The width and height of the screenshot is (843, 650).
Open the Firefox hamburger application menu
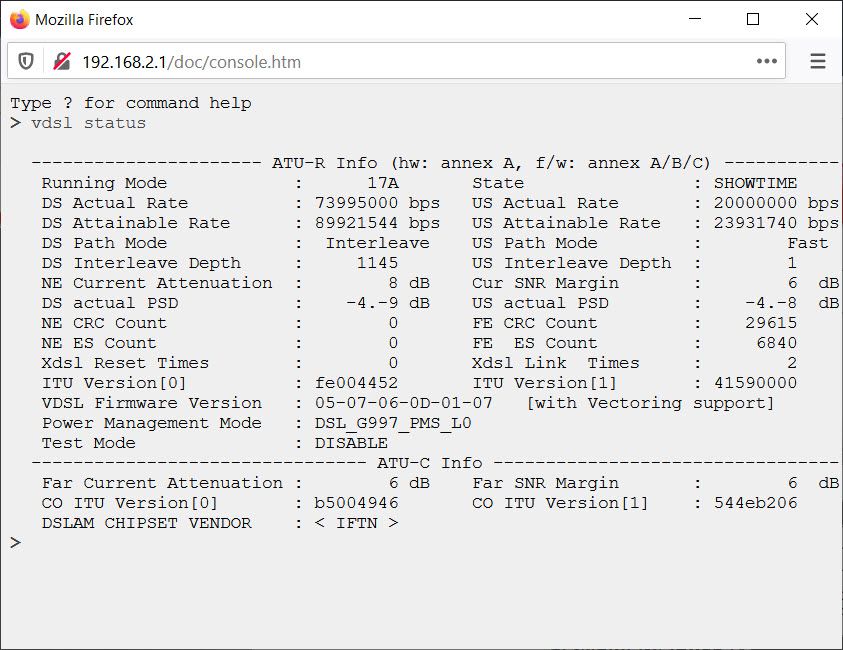tap(817, 62)
